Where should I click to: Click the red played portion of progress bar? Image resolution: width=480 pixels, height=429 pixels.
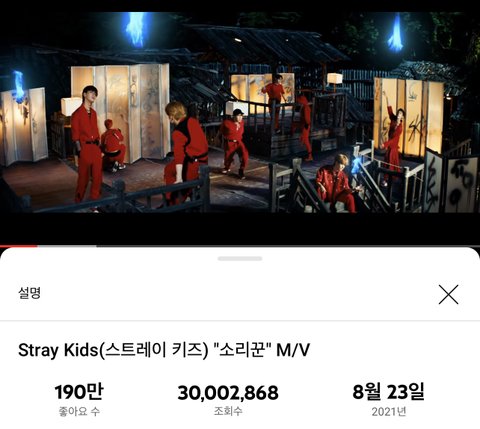click(19, 246)
